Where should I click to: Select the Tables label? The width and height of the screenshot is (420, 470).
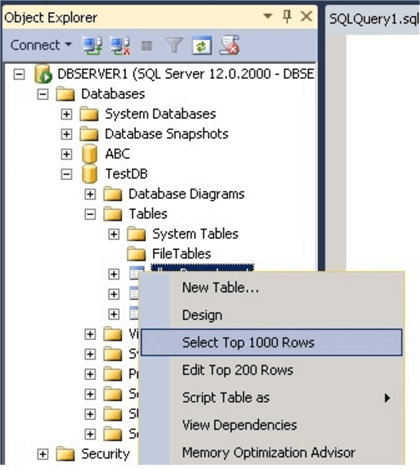click(148, 214)
